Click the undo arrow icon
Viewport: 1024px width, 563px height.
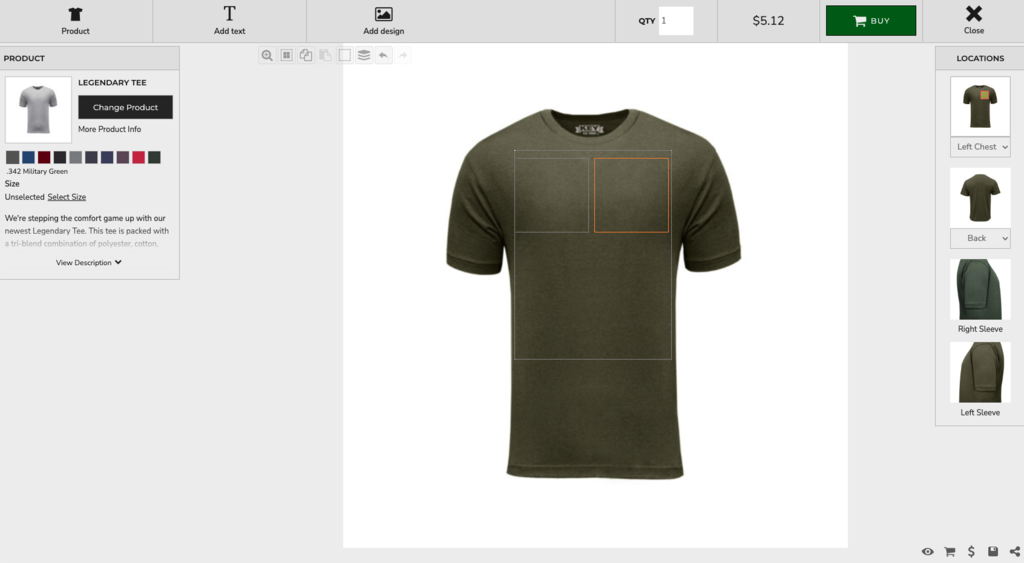pyautogui.click(x=383, y=56)
